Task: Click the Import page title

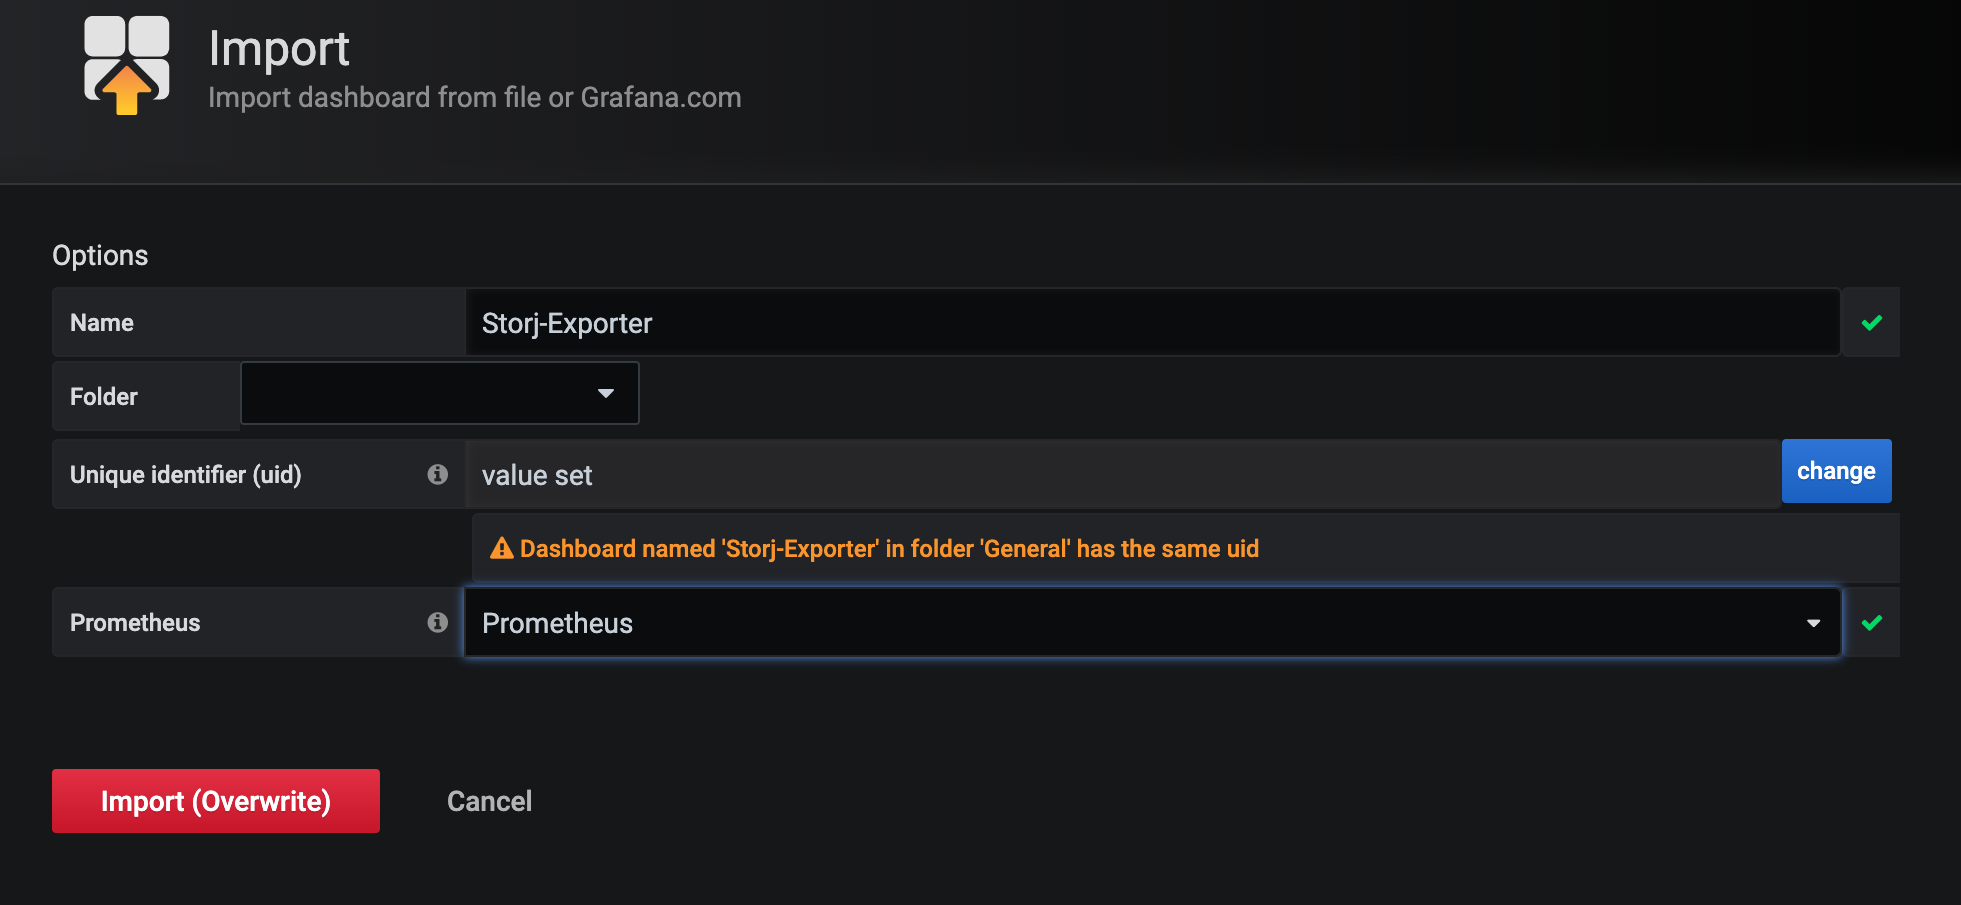Action: [279, 49]
